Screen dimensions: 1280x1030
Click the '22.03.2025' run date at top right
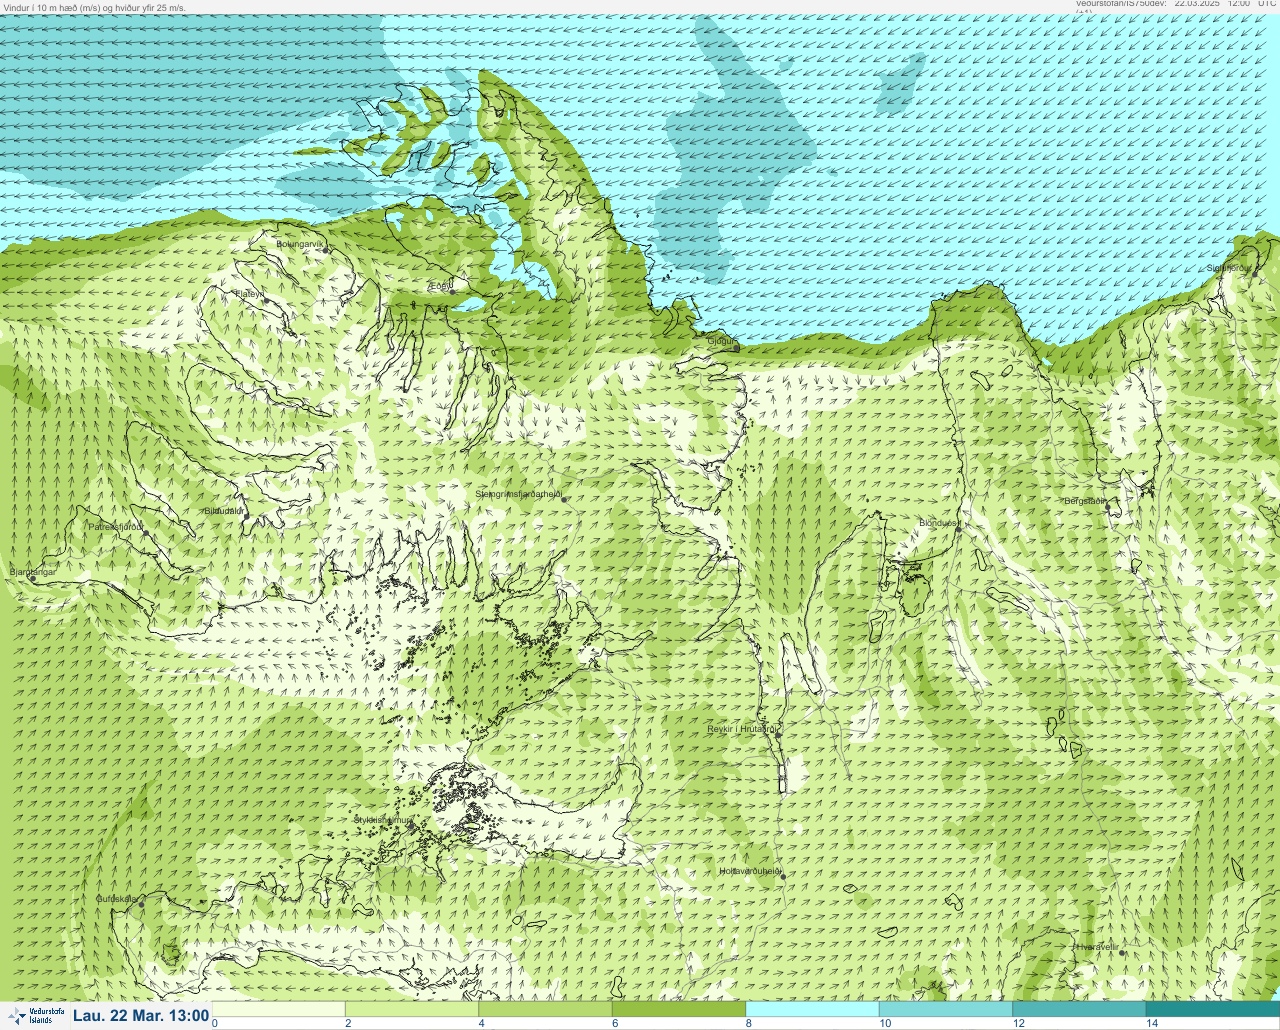(x=1197, y=4)
